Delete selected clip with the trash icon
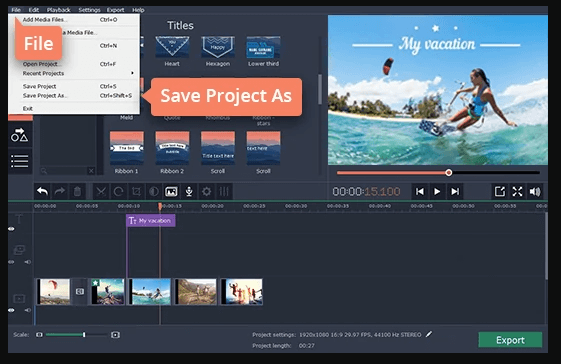The width and height of the screenshot is (561, 364). [x=77, y=191]
